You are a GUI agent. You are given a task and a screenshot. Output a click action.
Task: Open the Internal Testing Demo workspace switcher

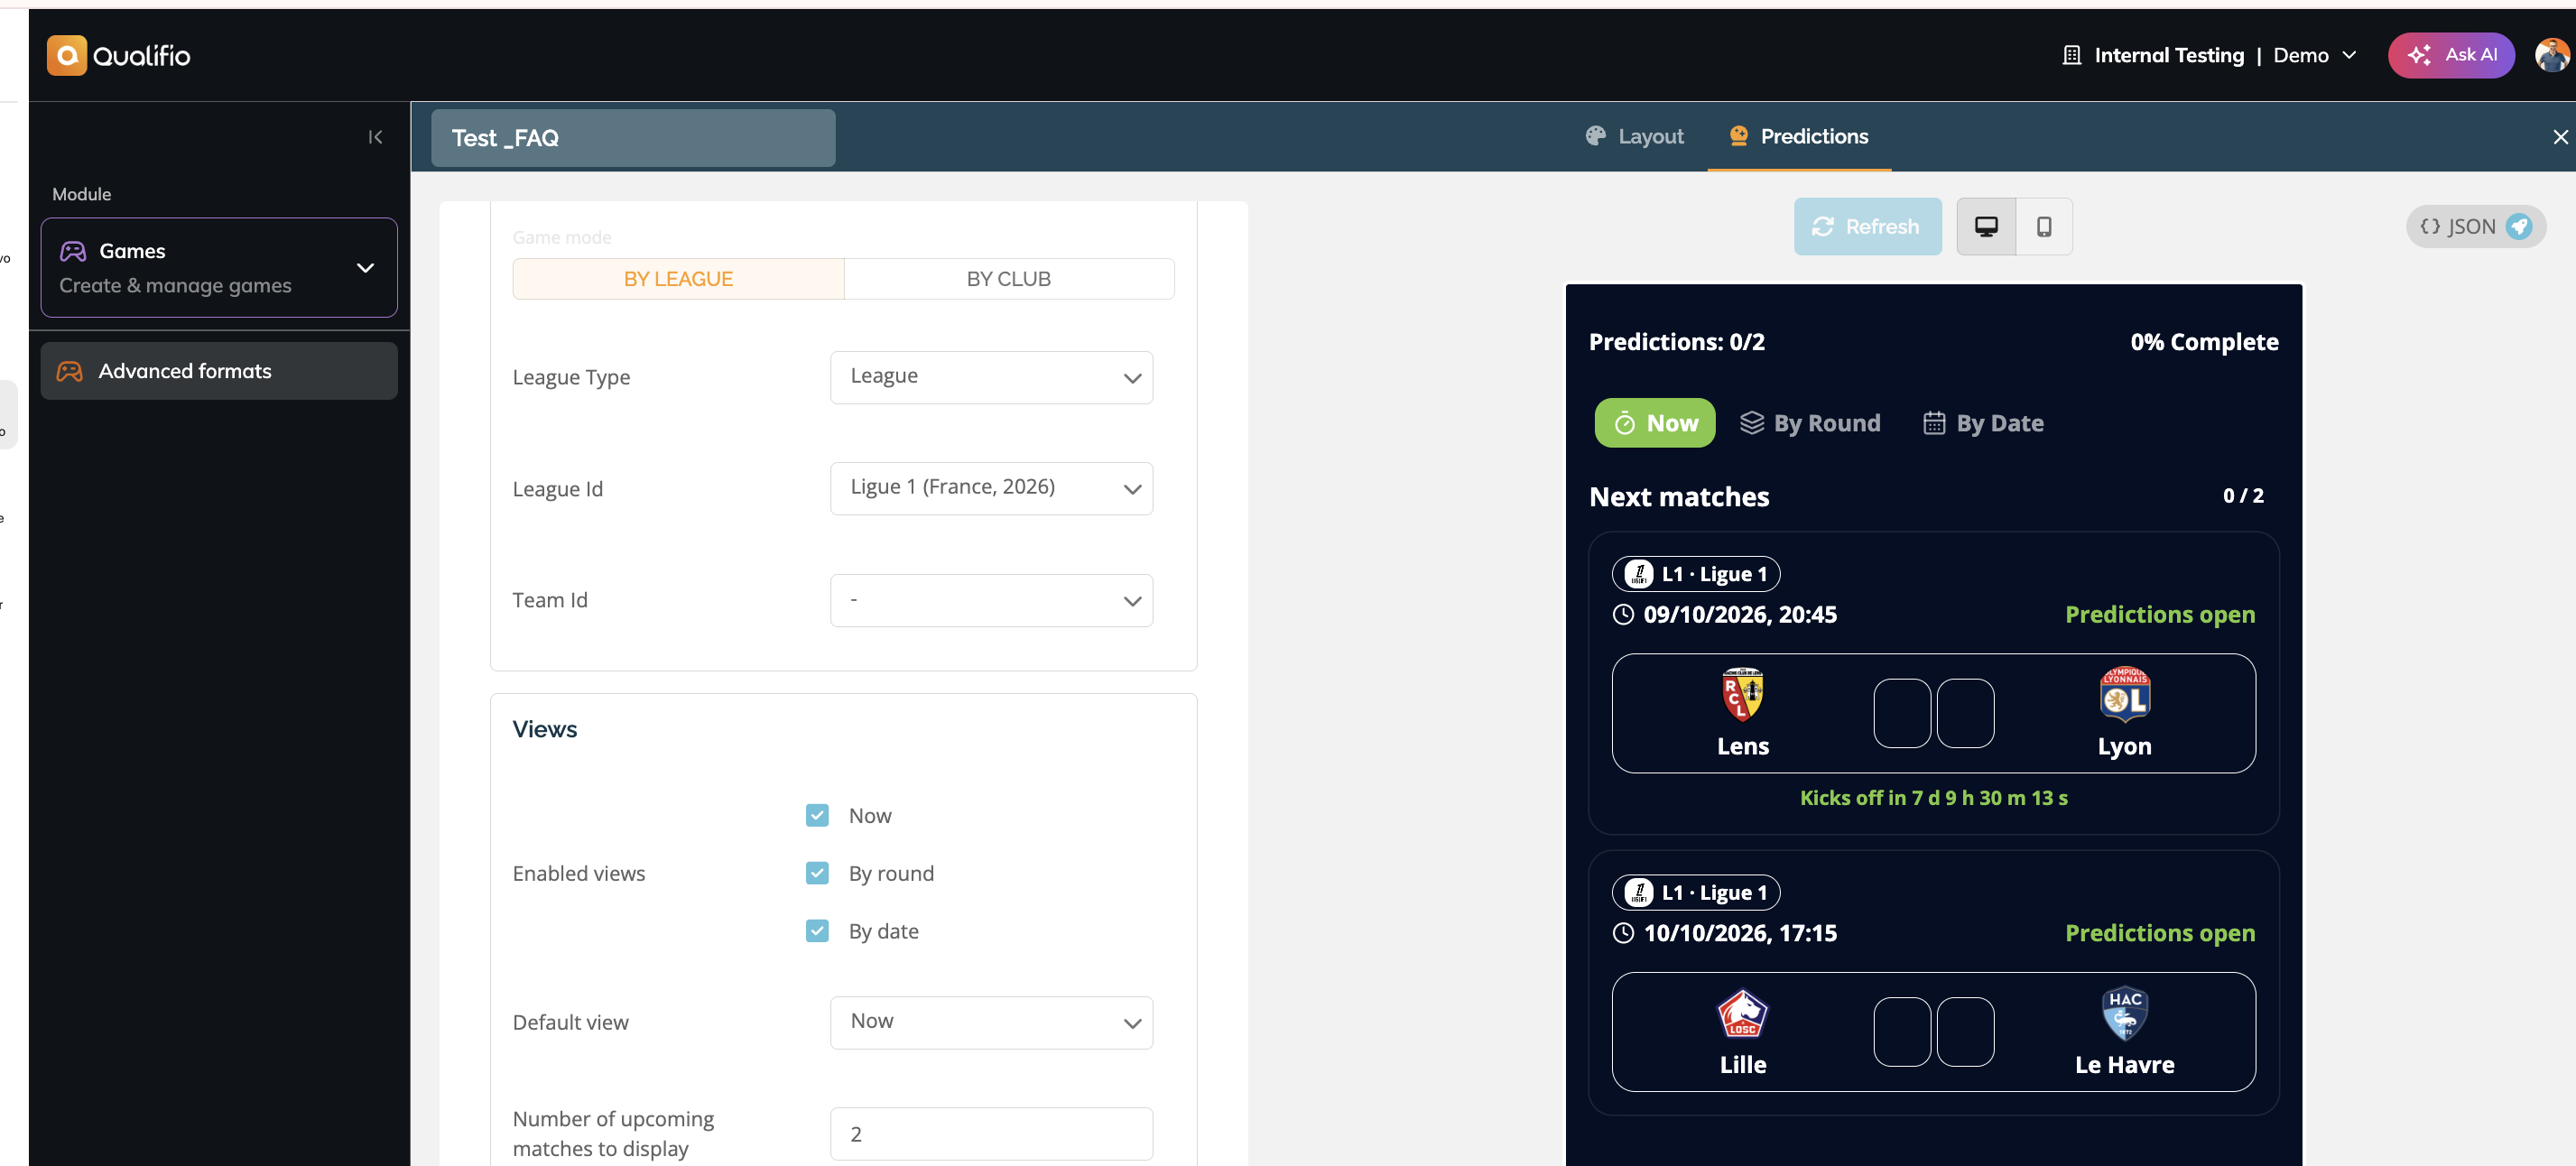2210,55
